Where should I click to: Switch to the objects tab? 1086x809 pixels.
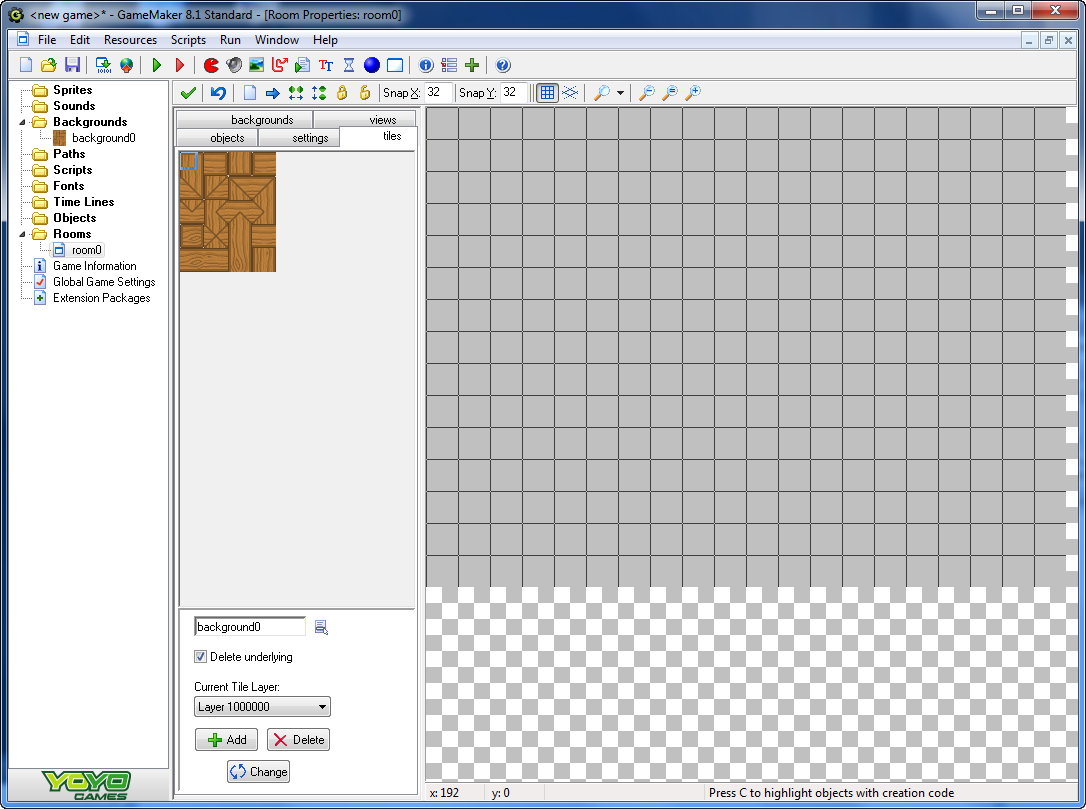coord(227,138)
